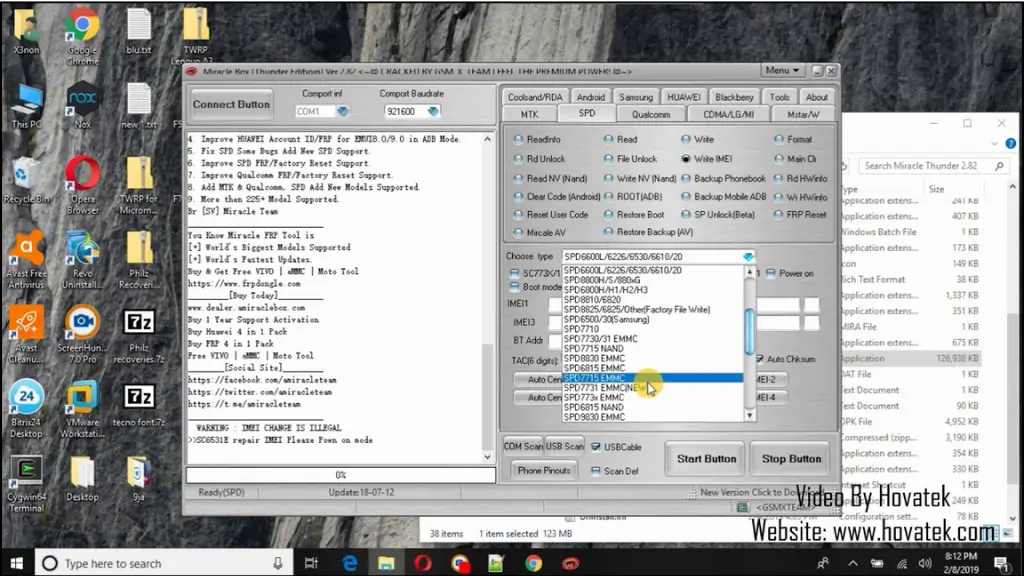Open VMware Workstation shortcut
Image resolution: width=1024 pixels, height=576 pixels.
(82, 409)
